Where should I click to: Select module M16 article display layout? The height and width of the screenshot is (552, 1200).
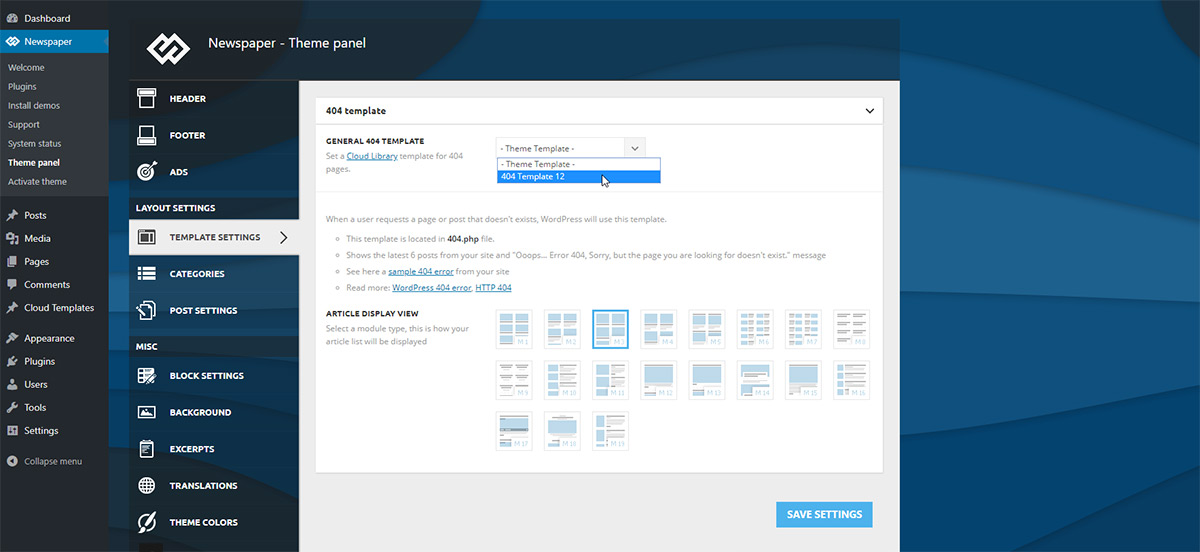tap(852, 380)
